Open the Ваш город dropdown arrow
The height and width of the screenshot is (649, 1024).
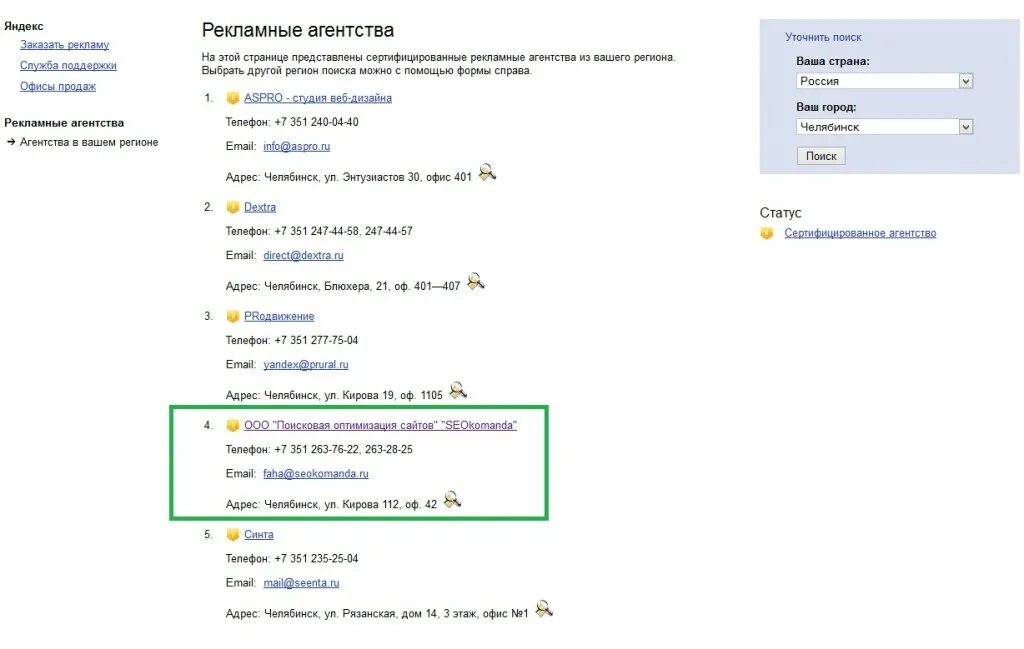pos(966,127)
